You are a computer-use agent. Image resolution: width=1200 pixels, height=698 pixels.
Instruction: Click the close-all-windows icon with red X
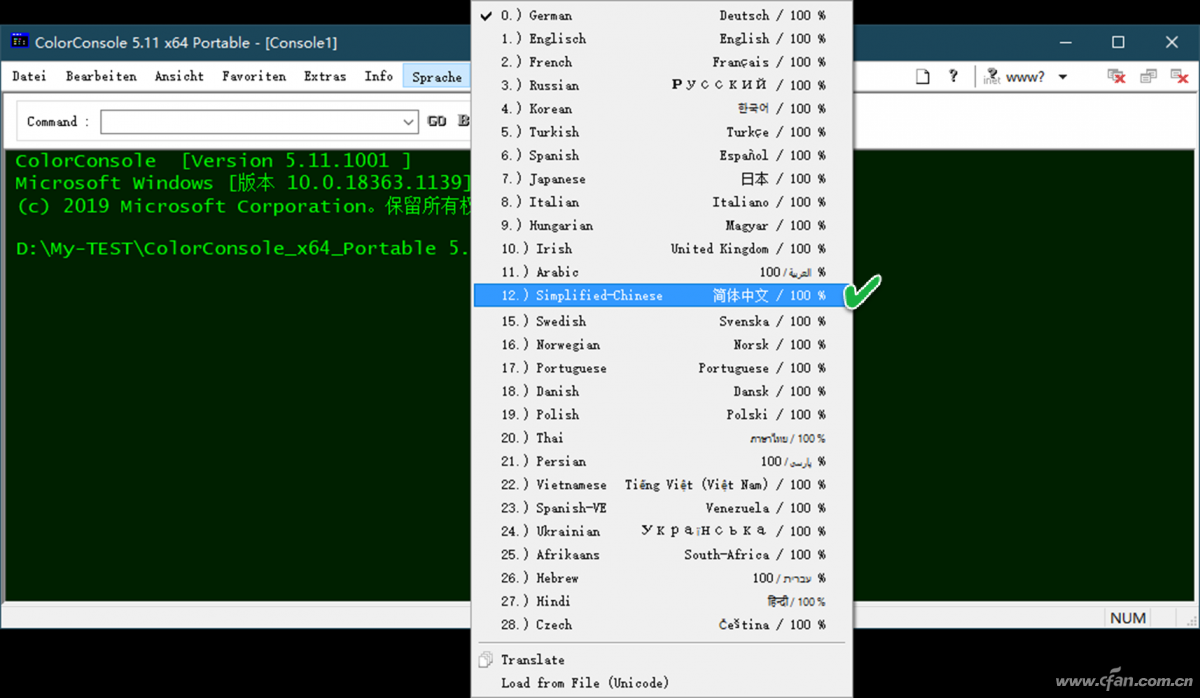point(1117,77)
